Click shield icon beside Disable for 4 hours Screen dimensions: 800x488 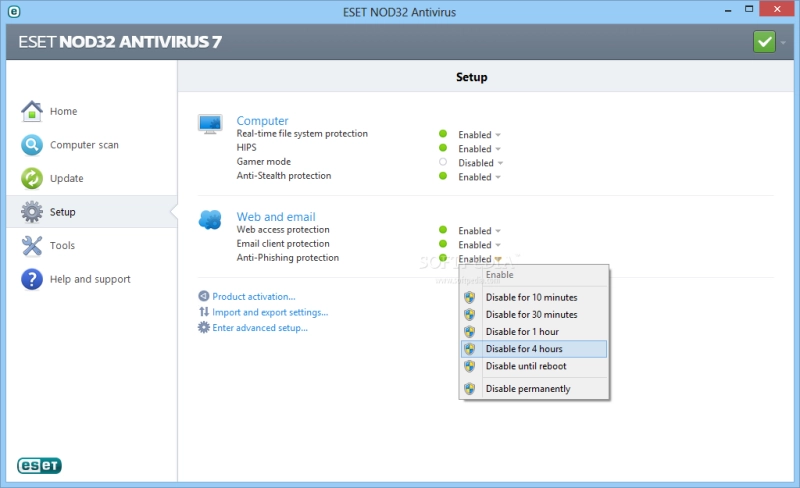coord(469,349)
